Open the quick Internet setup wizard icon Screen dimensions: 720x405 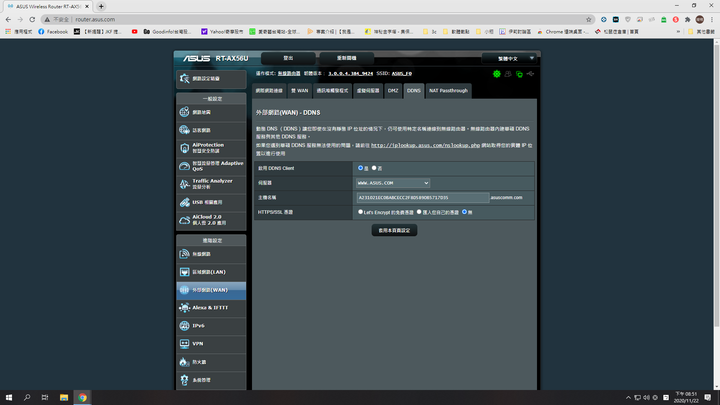185,79
